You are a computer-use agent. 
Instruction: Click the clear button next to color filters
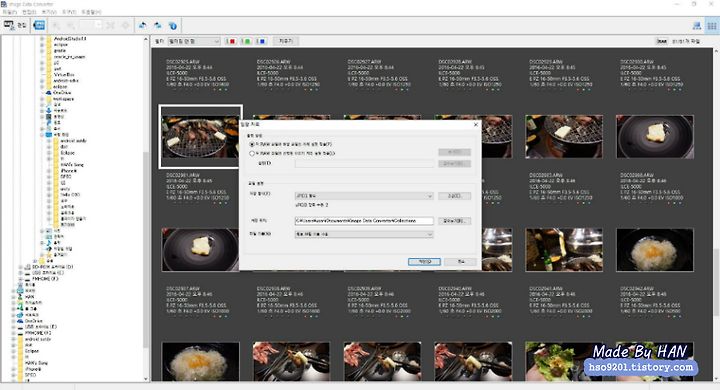286,41
